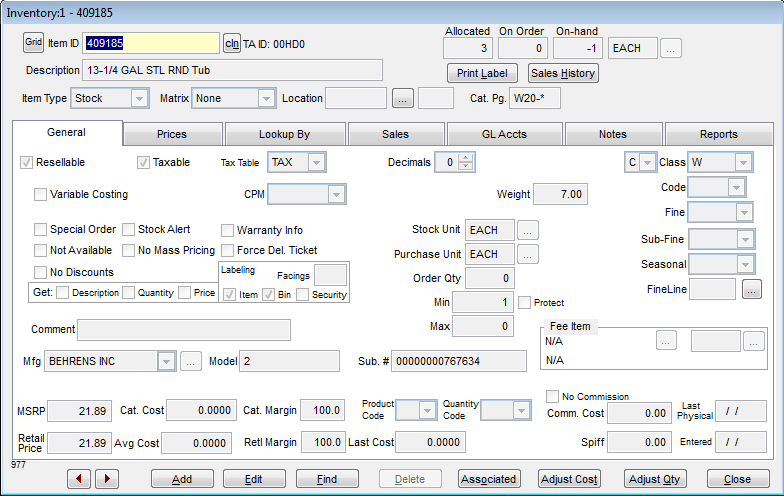Enable the No Commission checkbox
784x496 pixels.
click(552, 396)
